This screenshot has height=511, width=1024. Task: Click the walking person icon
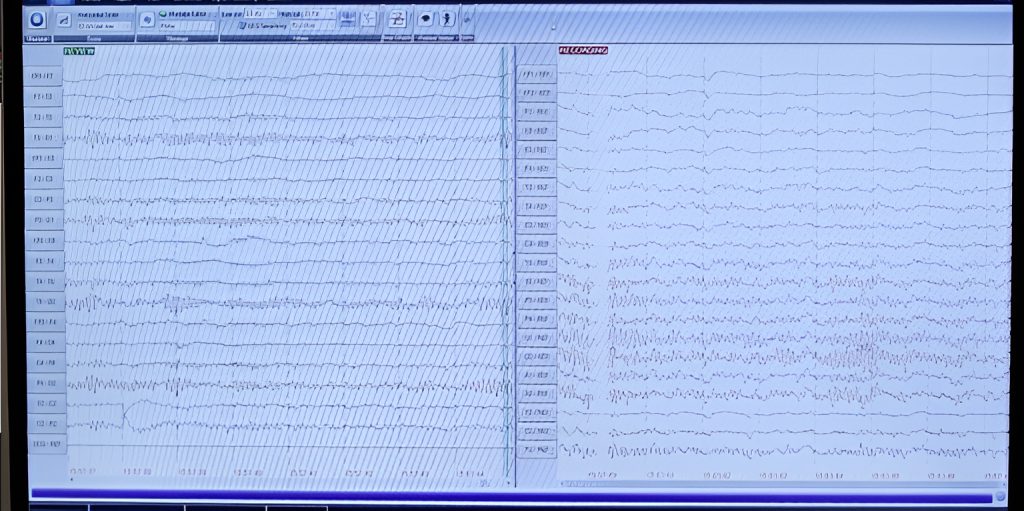coord(446,19)
